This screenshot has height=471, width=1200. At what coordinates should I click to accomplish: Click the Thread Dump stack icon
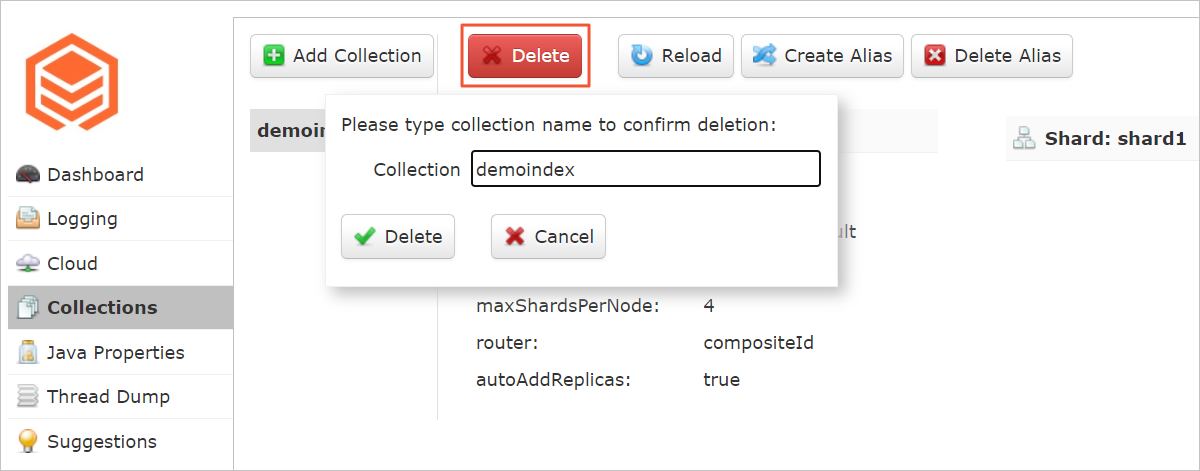coord(28,396)
